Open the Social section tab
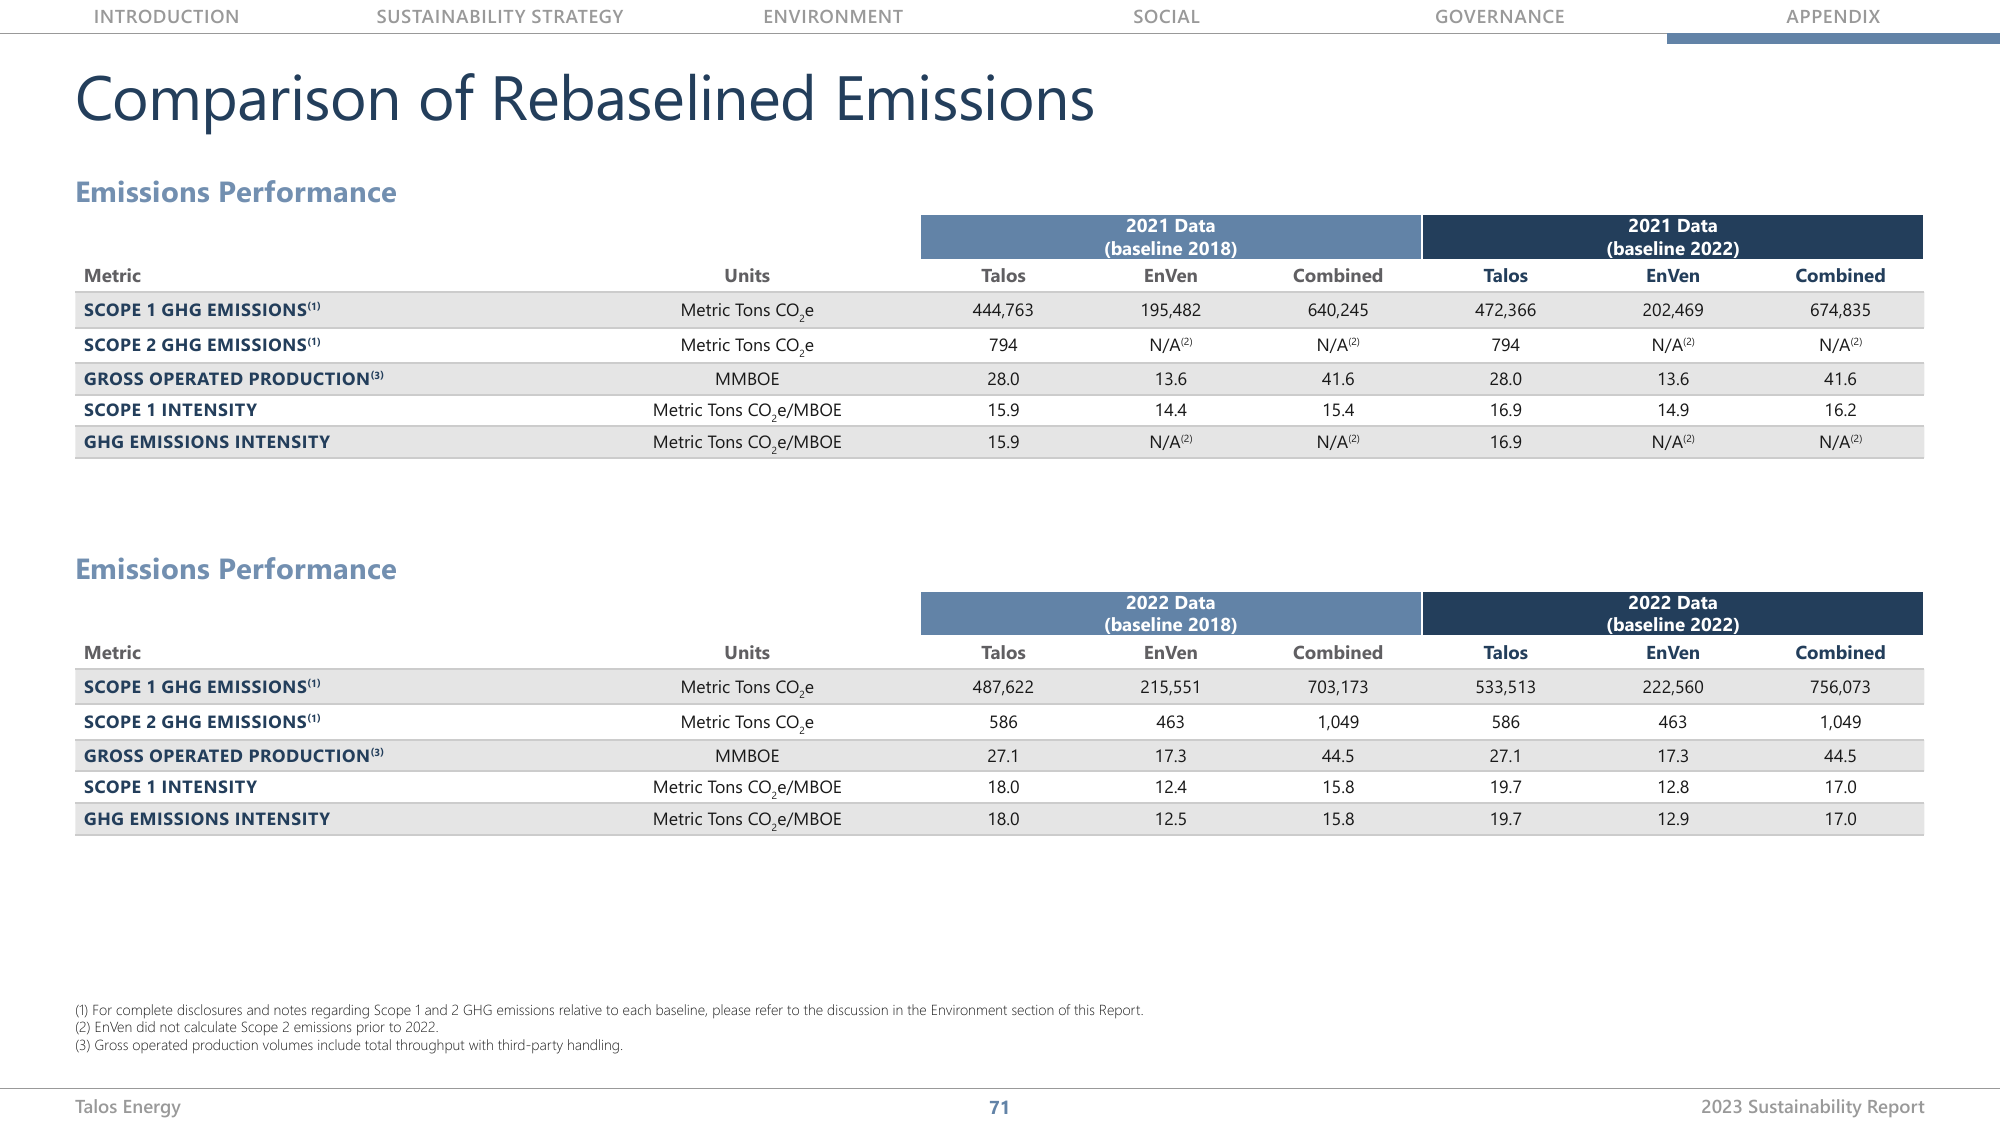Screen dimensions: 2000x1125 (1166, 16)
